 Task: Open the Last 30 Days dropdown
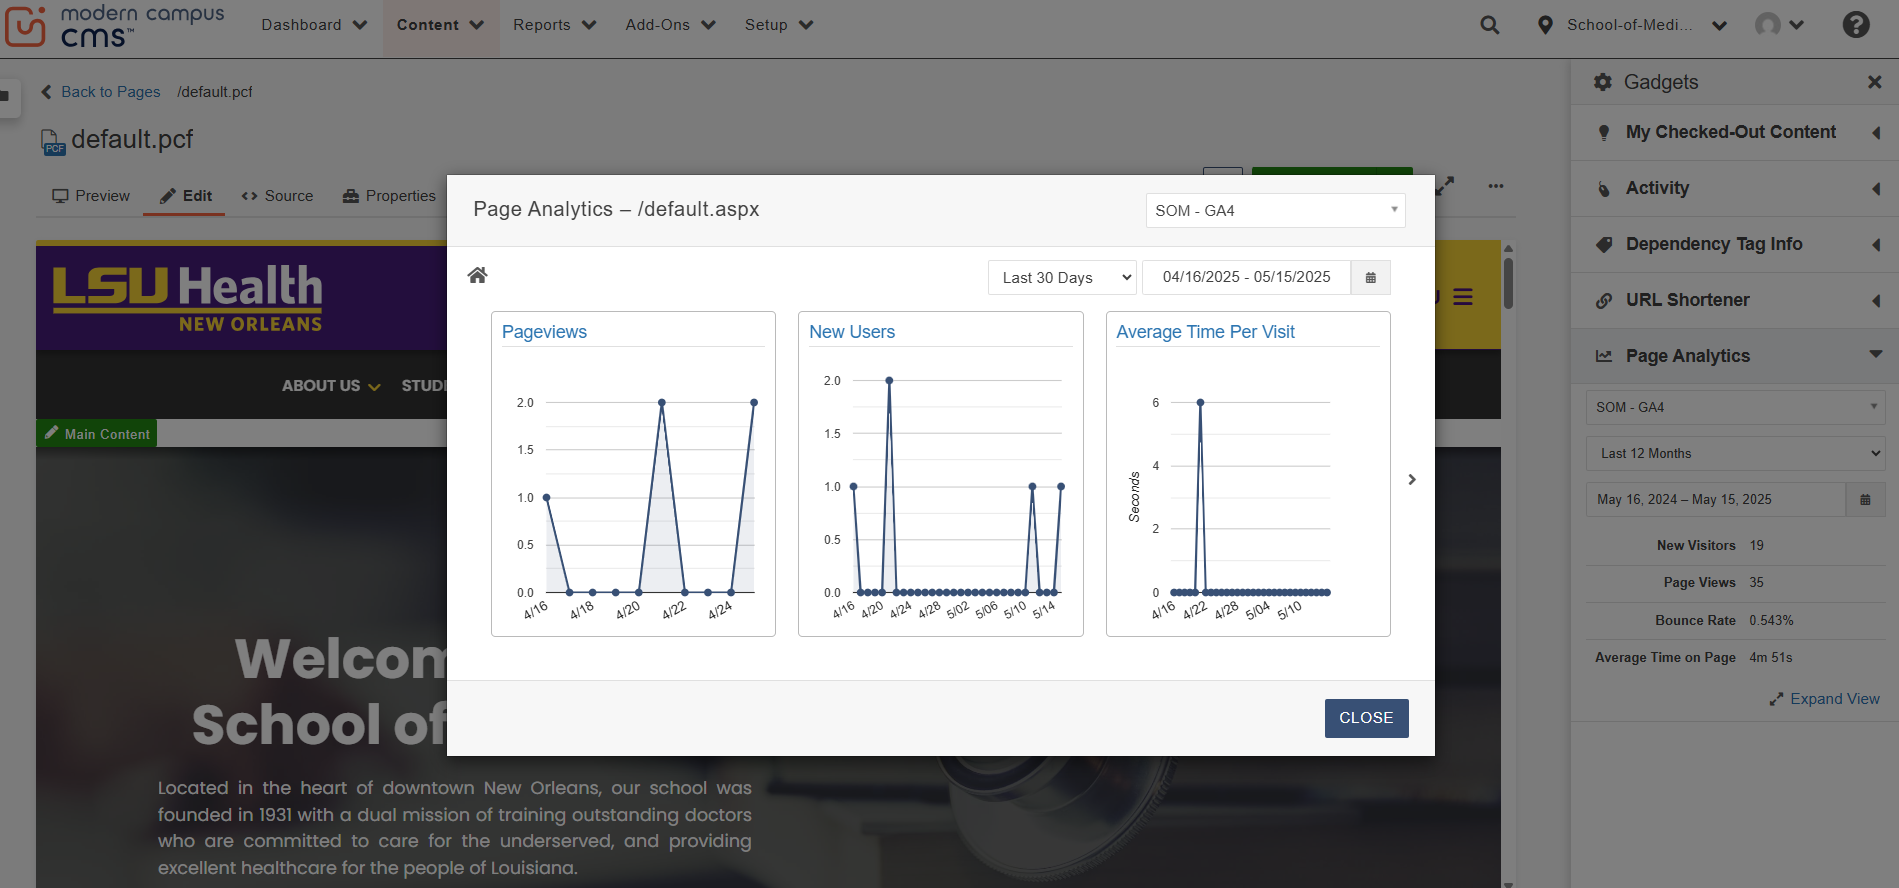point(1061,278)
